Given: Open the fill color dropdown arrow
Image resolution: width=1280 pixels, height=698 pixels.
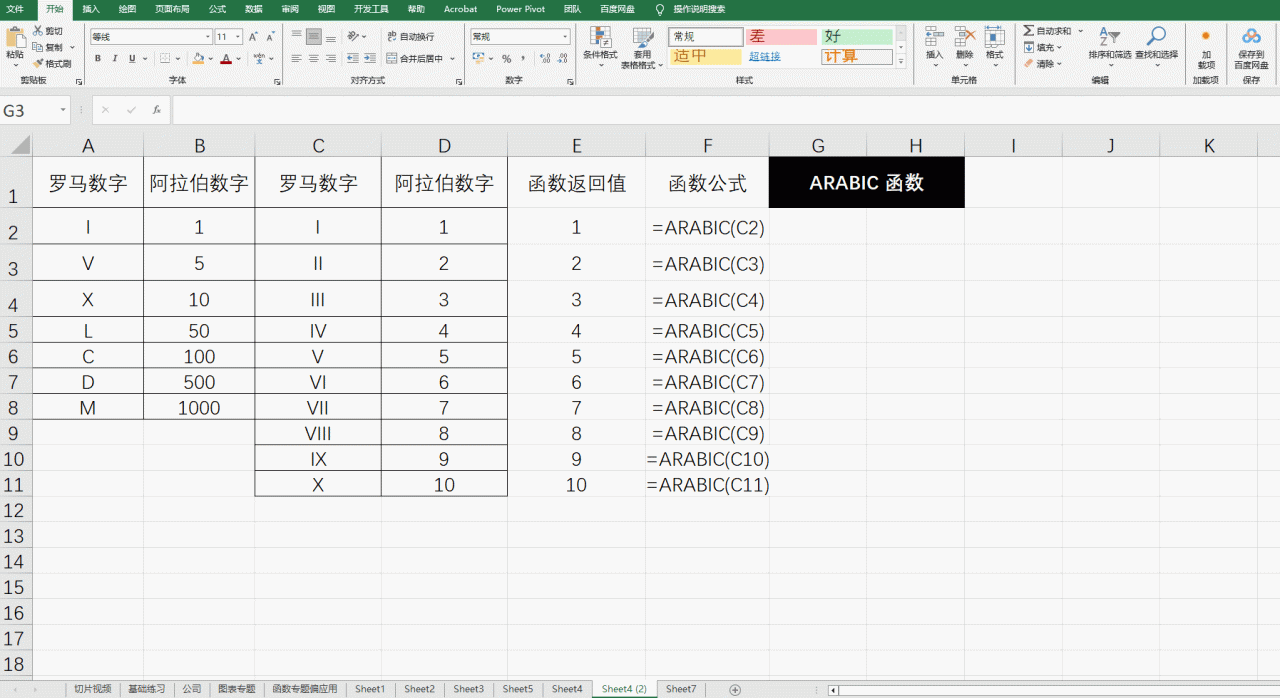Looking at the screenshot, I should click(x=210, y=59).
